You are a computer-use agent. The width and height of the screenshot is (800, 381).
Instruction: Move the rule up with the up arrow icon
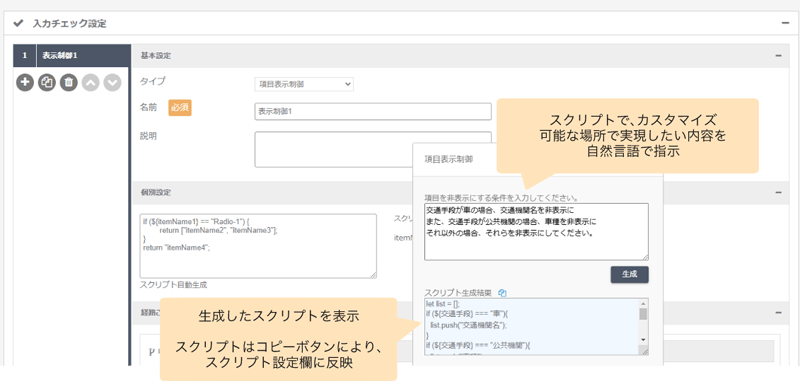click(90, 82)
